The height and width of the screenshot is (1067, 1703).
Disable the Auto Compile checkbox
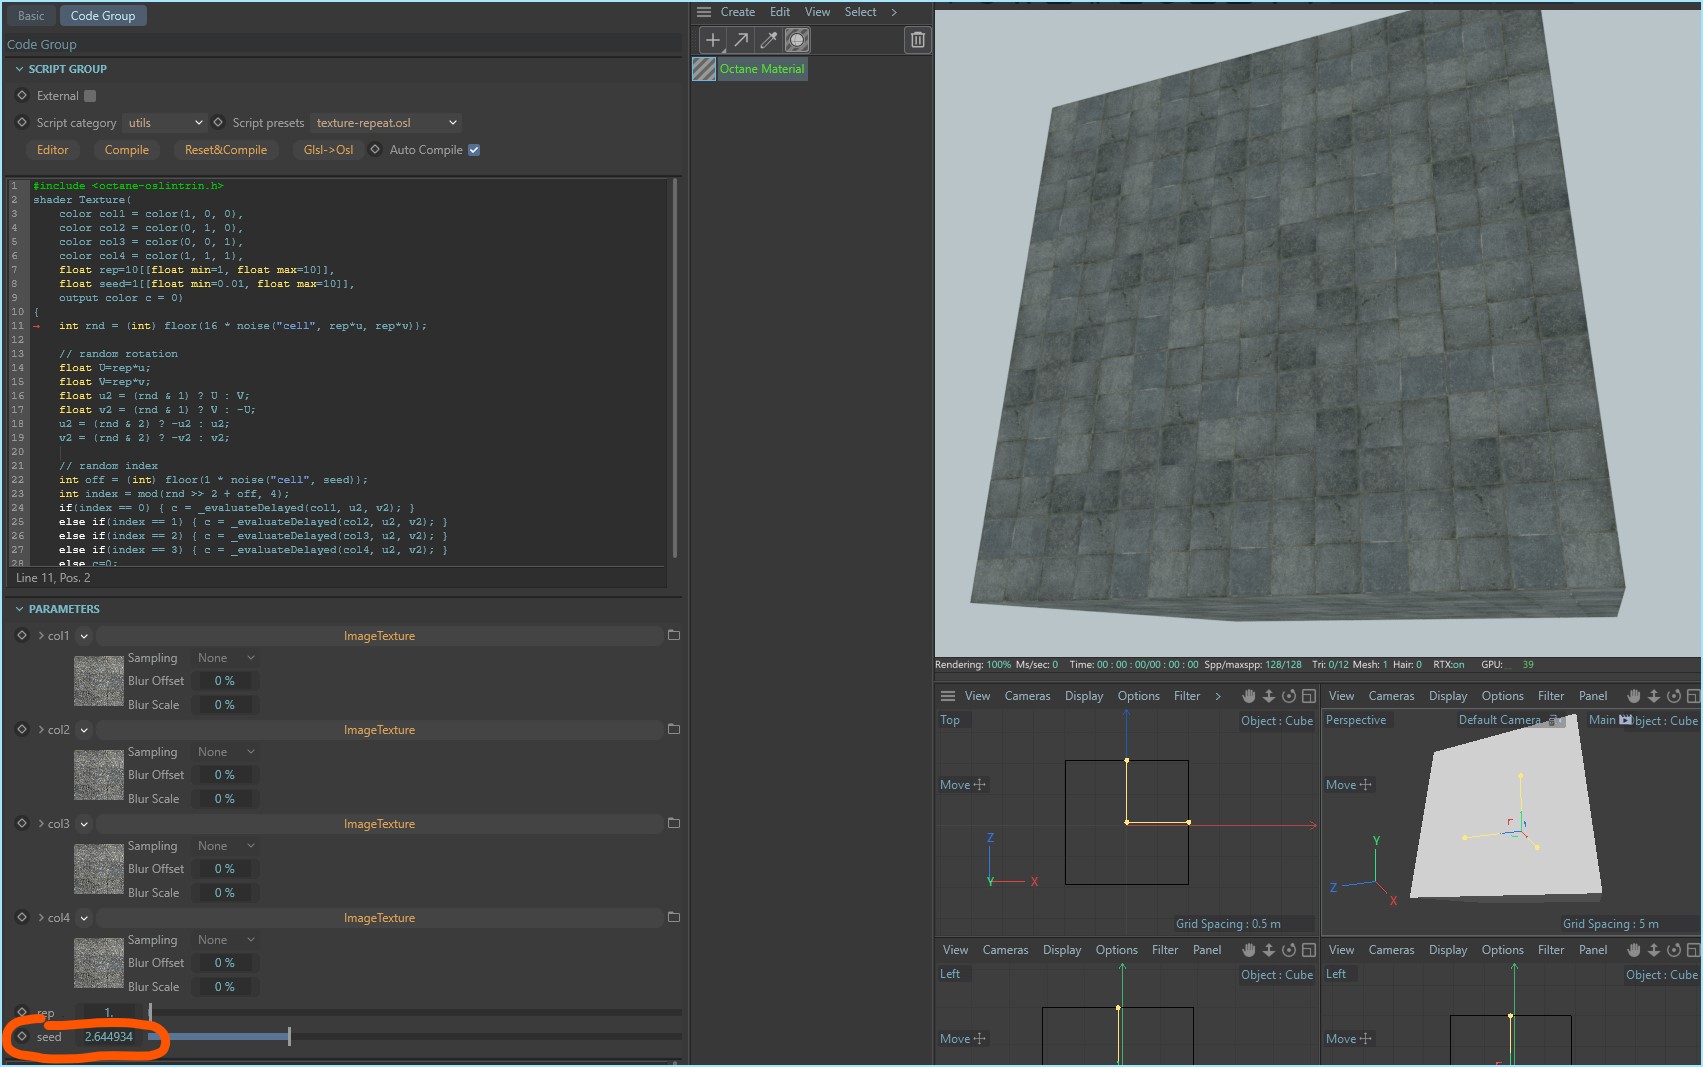[474, 150]
